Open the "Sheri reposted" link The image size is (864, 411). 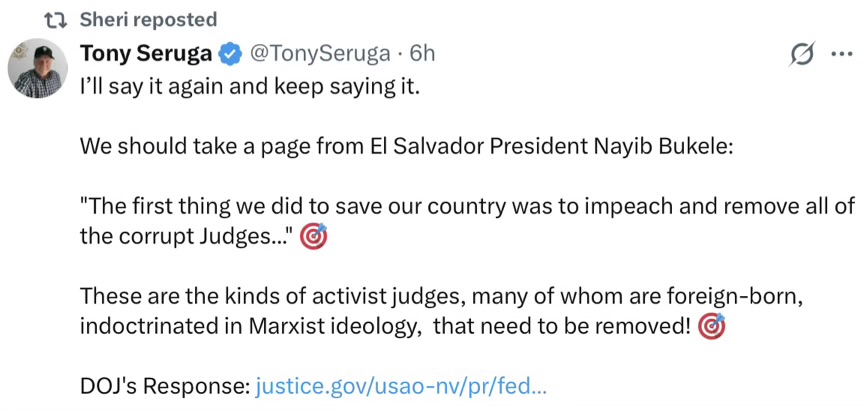[x=147, y=20]
